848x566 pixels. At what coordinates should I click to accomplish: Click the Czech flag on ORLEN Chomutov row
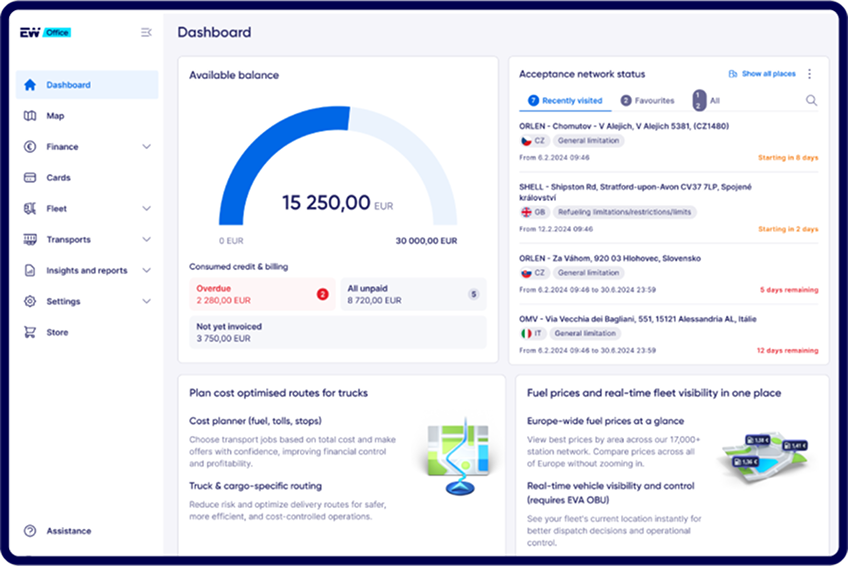point(526,141)
